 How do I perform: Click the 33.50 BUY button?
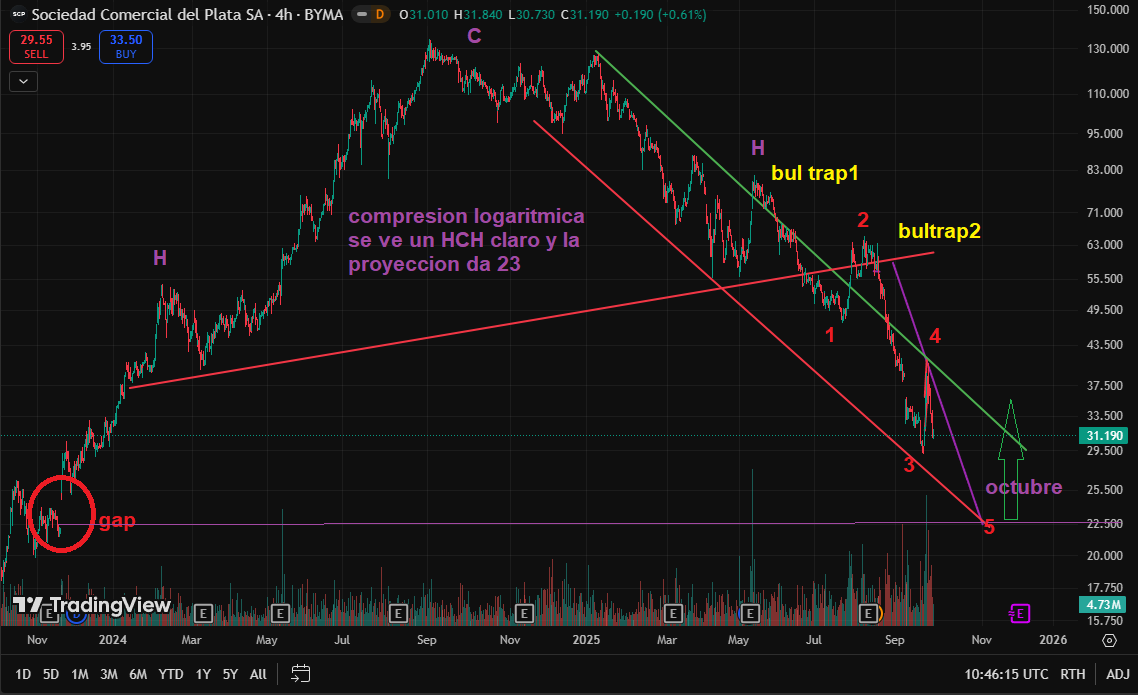coord(126,47)
